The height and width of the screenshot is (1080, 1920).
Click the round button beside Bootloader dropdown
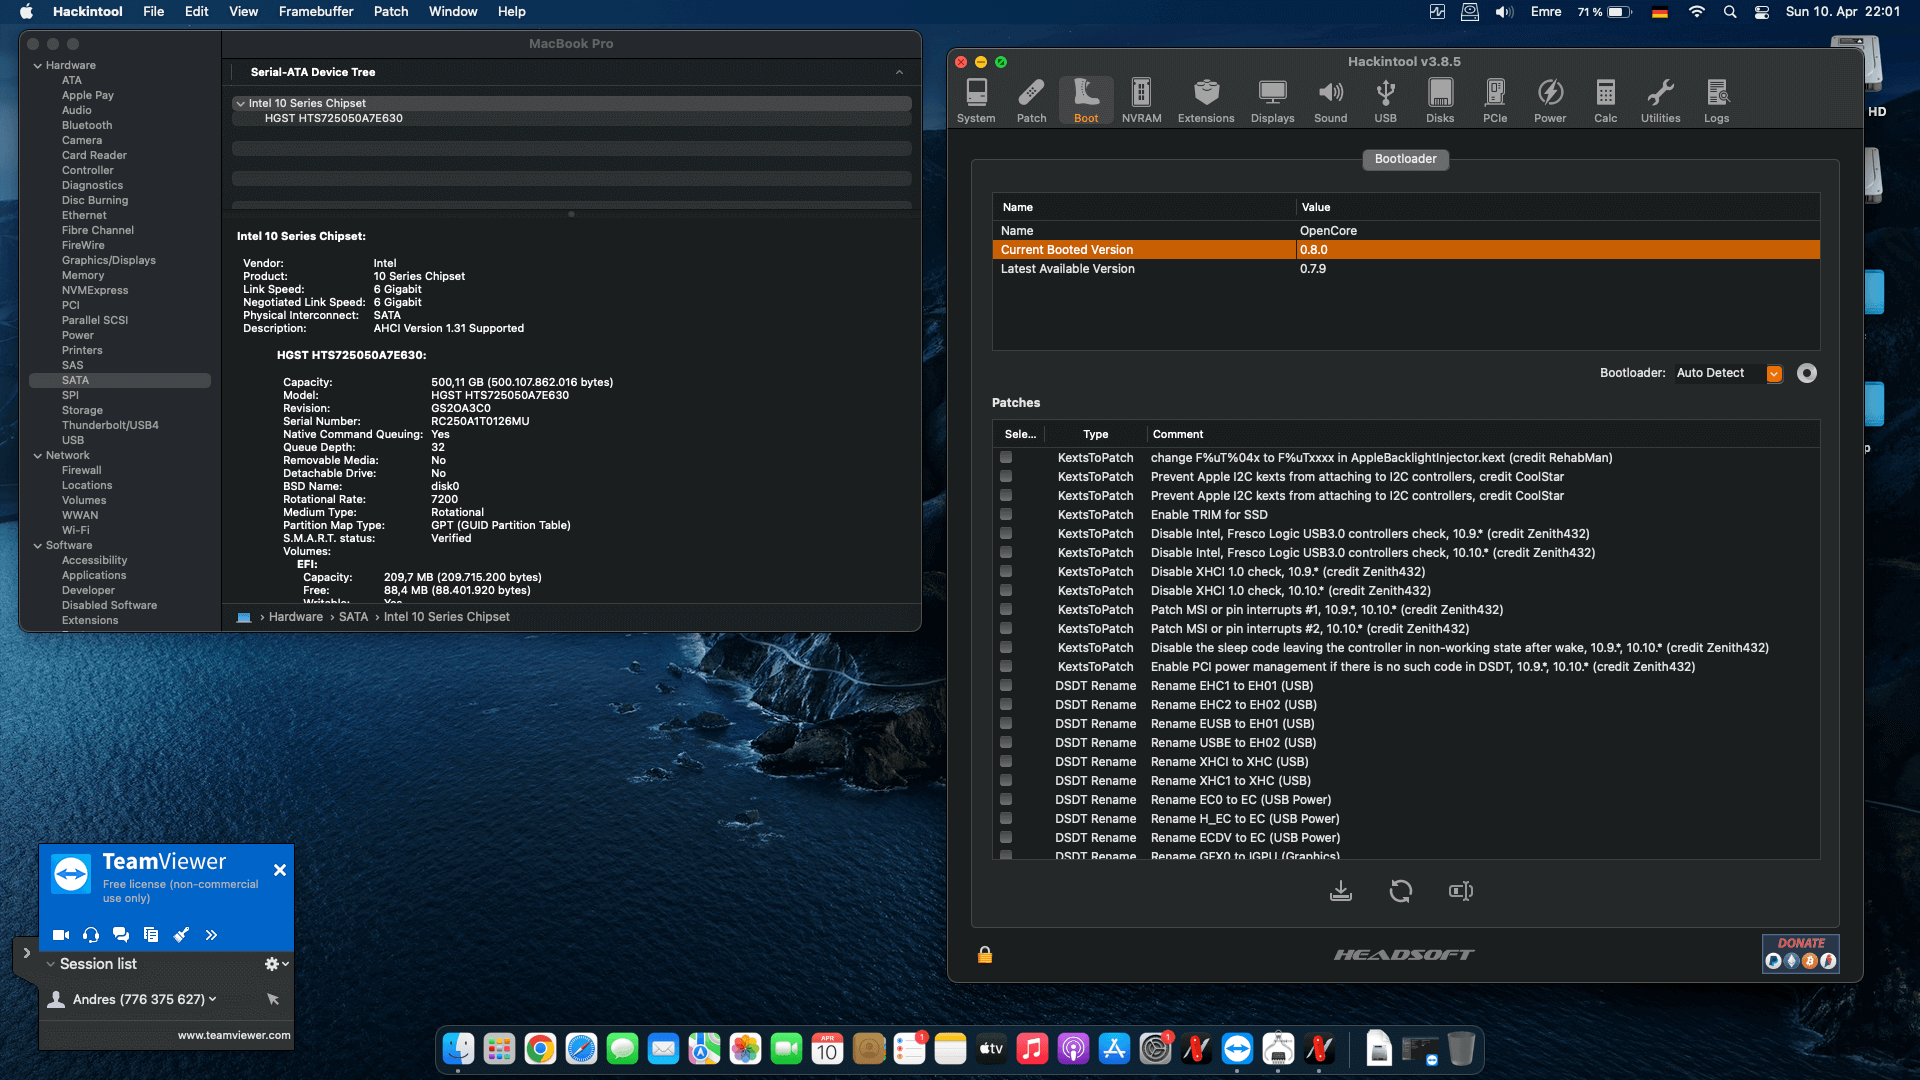(x=1807, y=373)
